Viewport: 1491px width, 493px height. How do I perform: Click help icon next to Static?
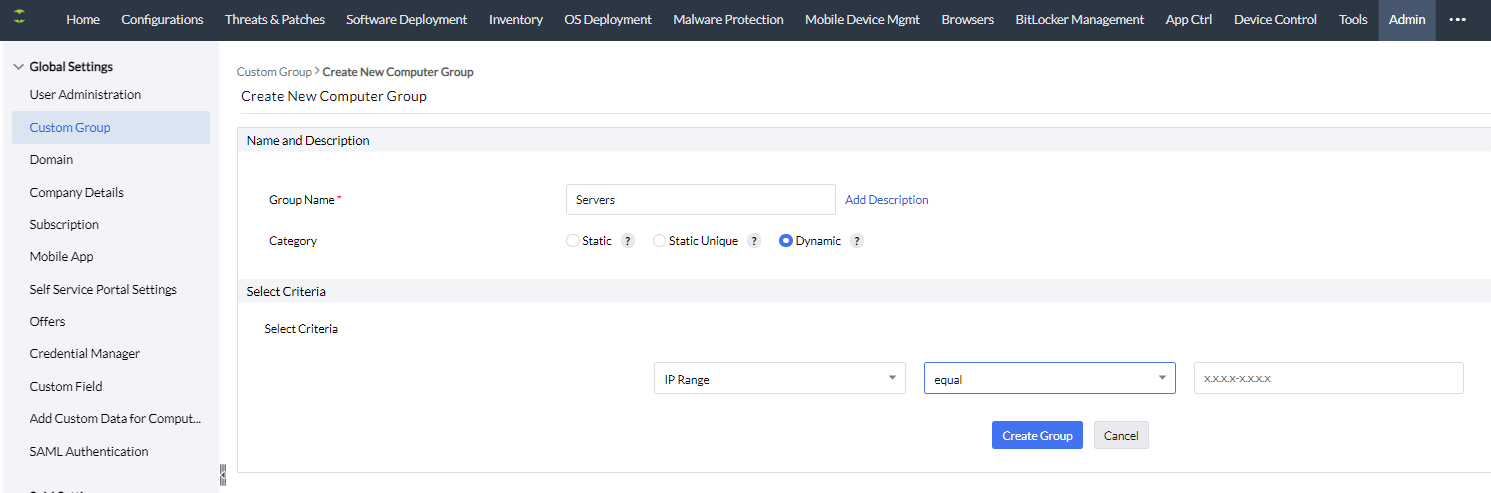pos(628,241)
